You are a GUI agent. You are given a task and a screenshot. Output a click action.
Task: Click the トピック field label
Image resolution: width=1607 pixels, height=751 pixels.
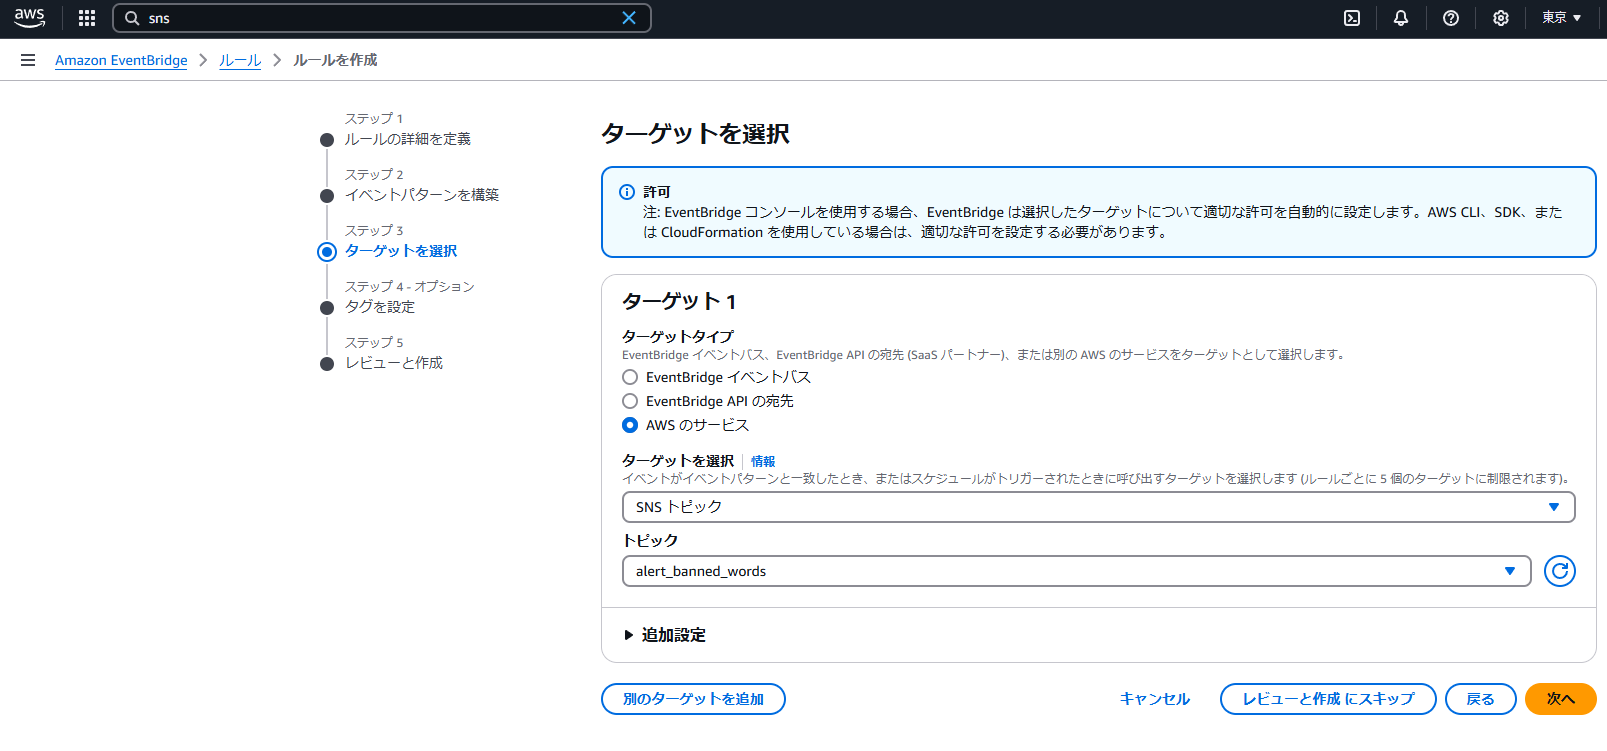point(650,540)
